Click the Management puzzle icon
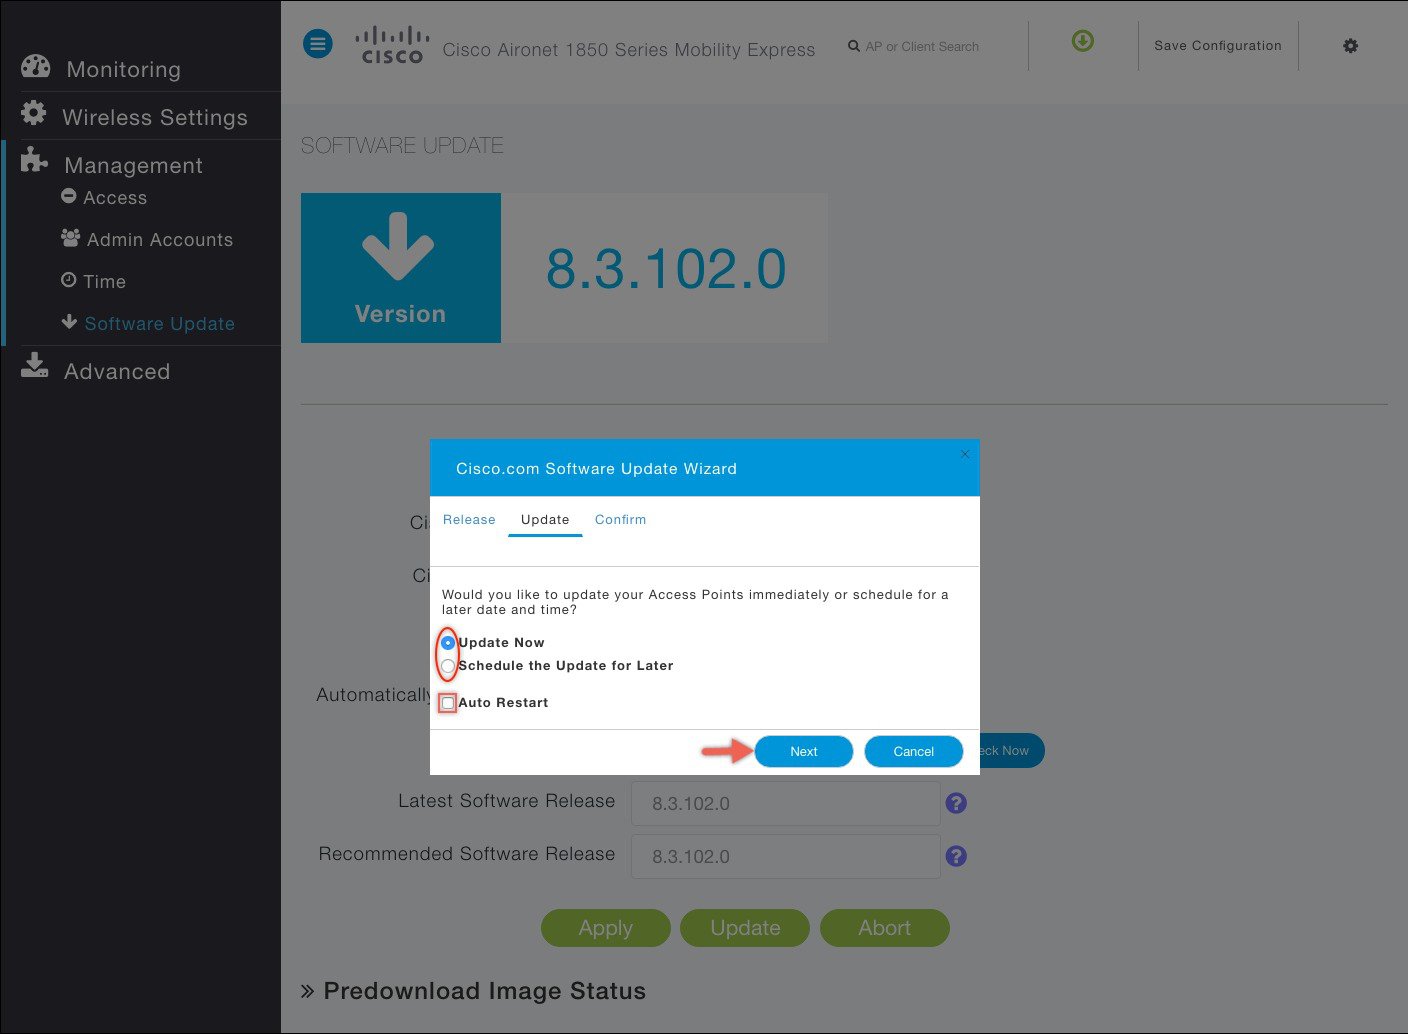 coord(35,160)
